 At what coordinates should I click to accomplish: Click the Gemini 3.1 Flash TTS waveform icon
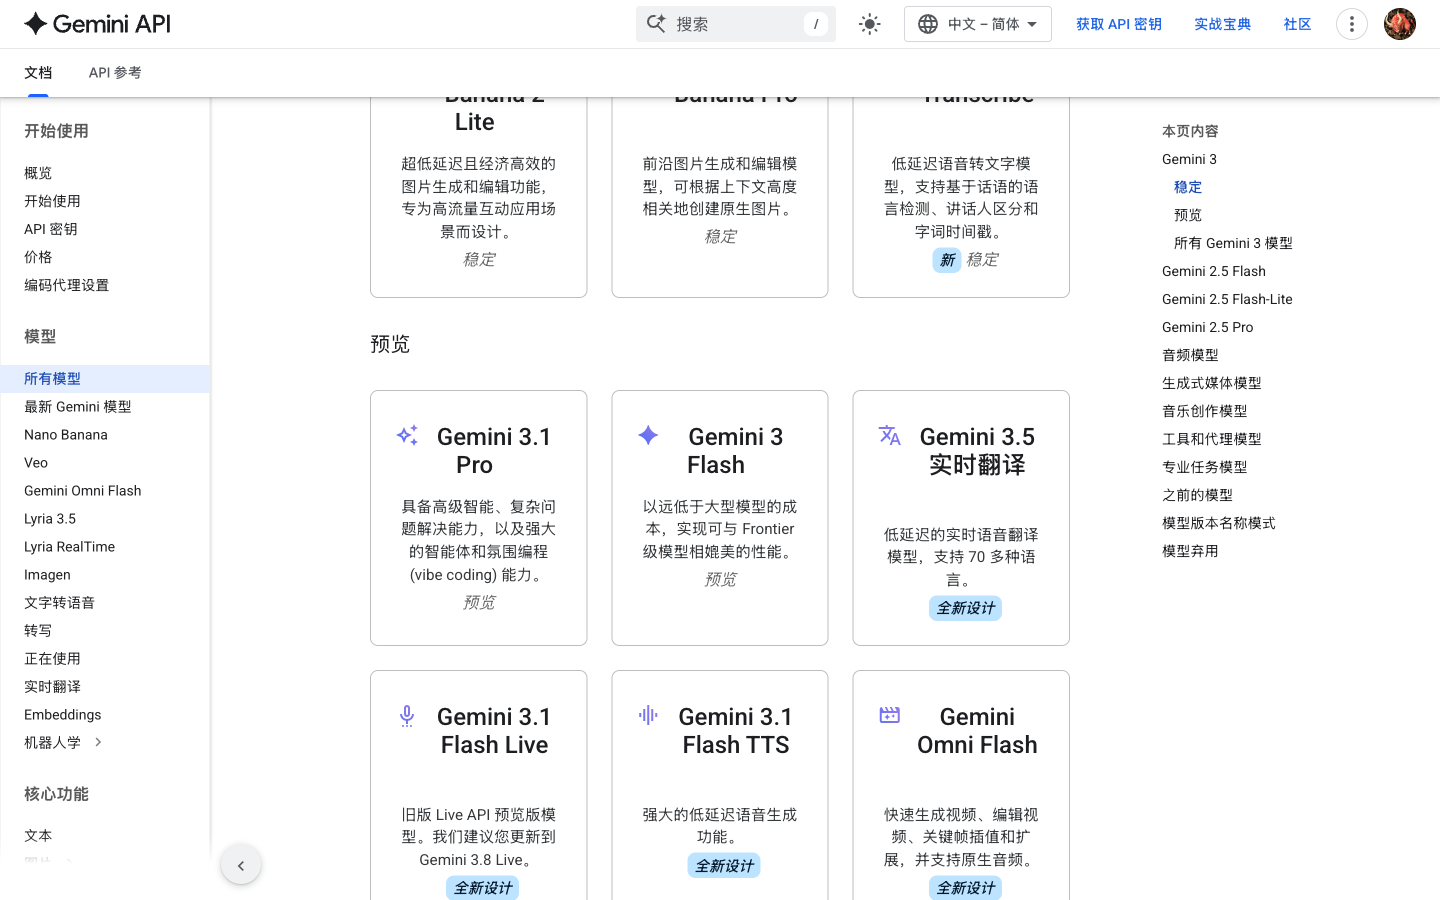coord(648,715)
